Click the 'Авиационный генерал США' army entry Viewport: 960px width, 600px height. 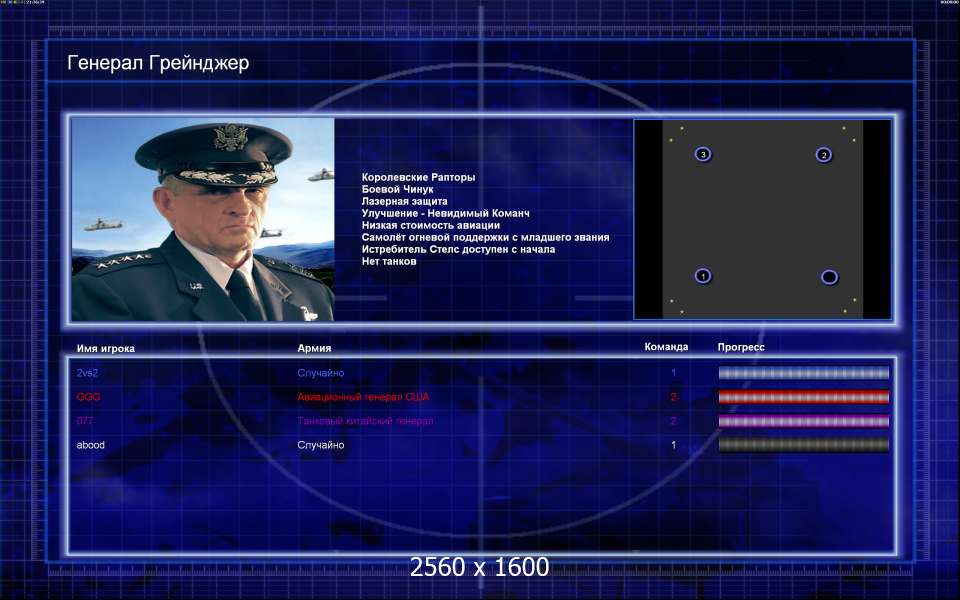click(x=363, y=397)
